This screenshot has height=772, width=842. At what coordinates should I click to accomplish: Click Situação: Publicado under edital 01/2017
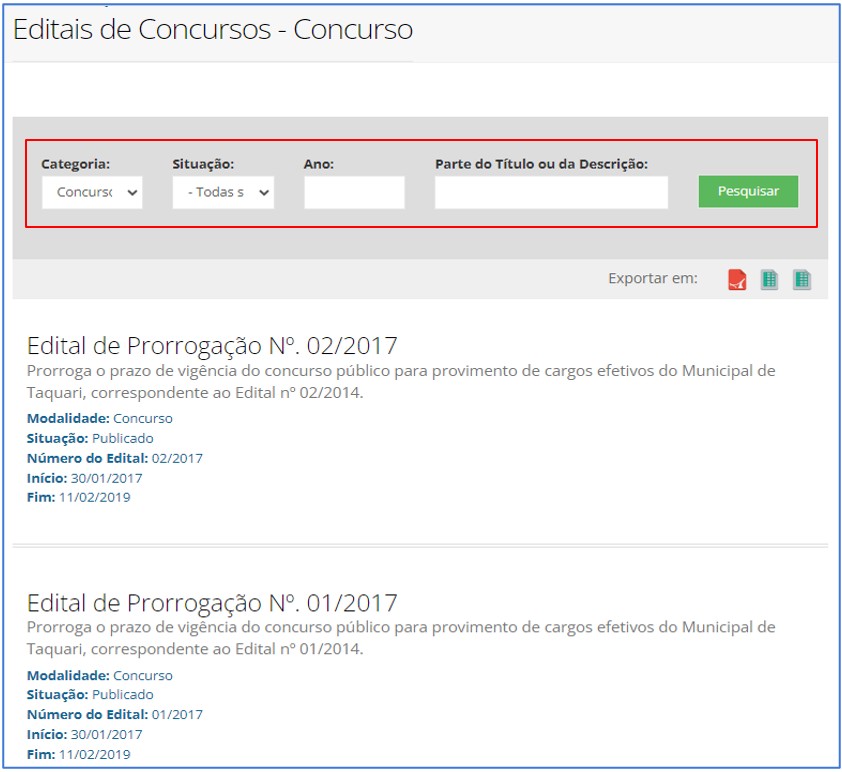pyautogui.click(x=90, y=694)
